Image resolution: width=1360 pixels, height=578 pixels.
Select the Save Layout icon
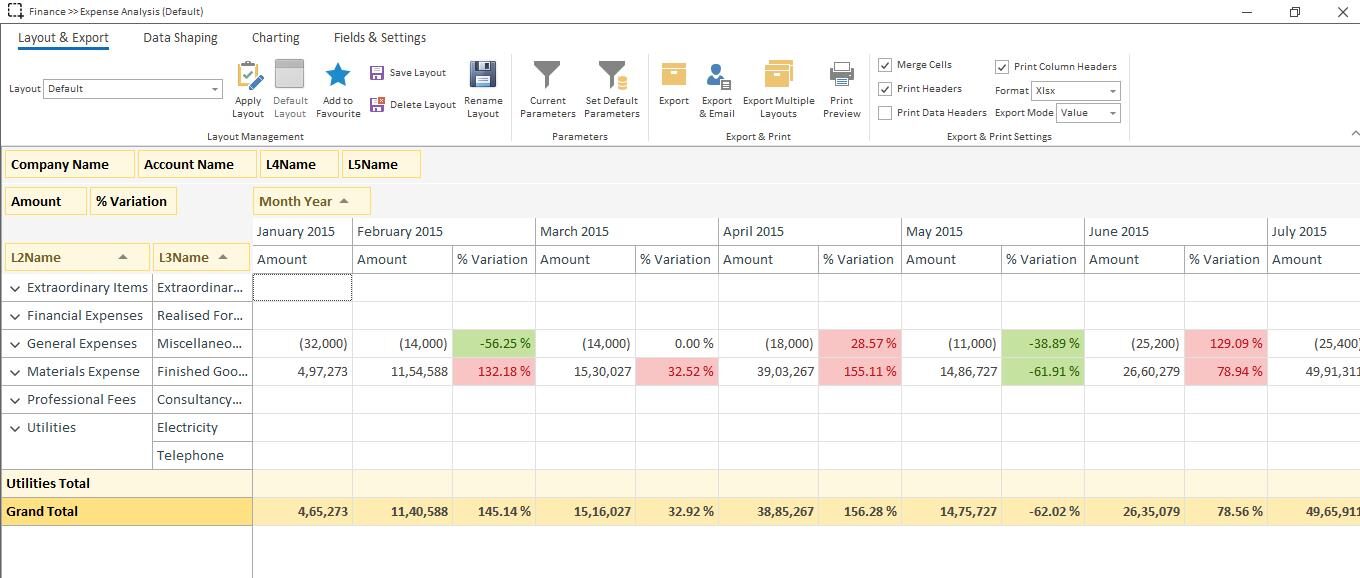coord(378,72)
